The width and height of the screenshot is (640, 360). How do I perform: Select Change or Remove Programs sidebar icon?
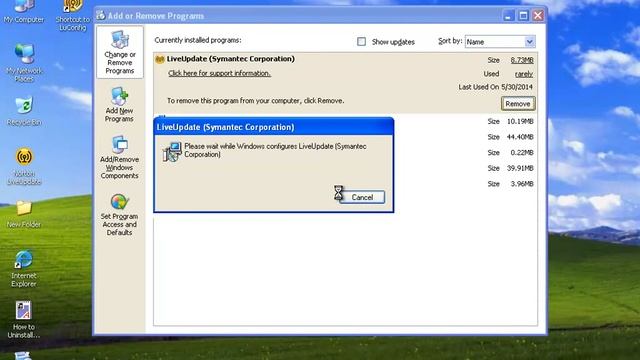(x=120, y=52)
